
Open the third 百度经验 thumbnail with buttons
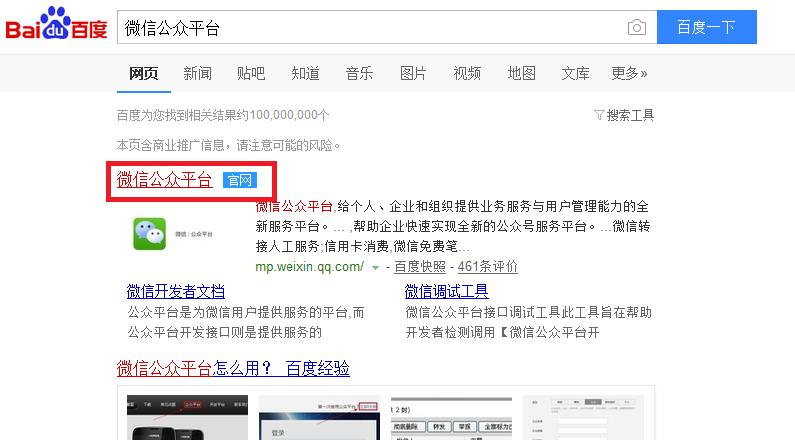(x=451, y=418)
